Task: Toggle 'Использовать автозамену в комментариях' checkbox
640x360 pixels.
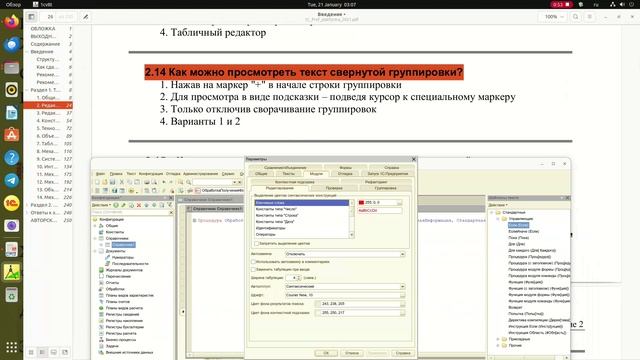Action: coord(253,262)
